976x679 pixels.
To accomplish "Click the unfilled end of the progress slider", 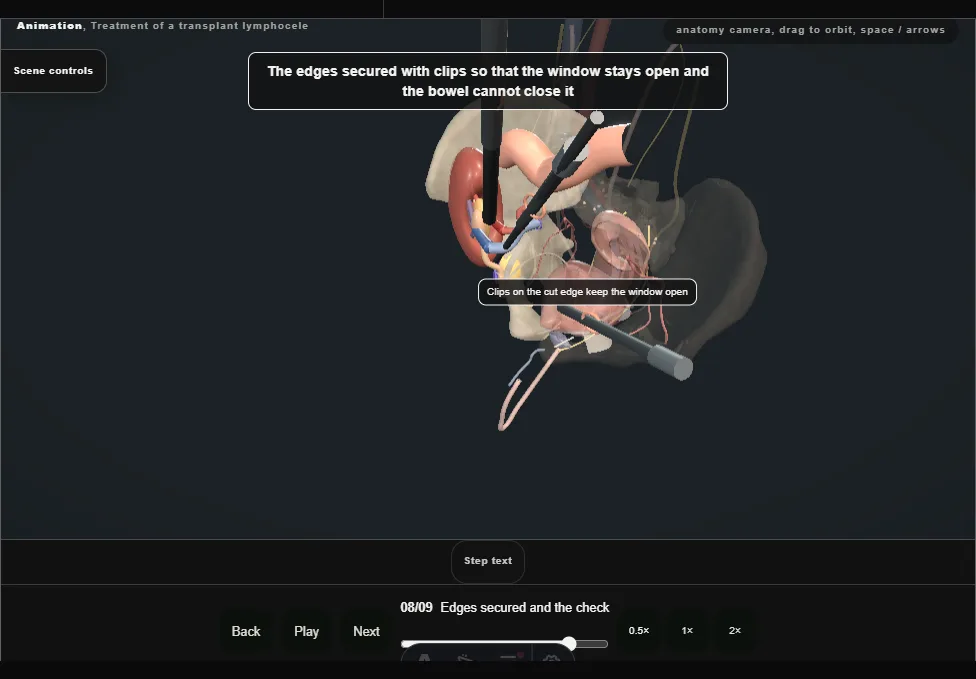I will pyautogui.click(x=592, y=644).
